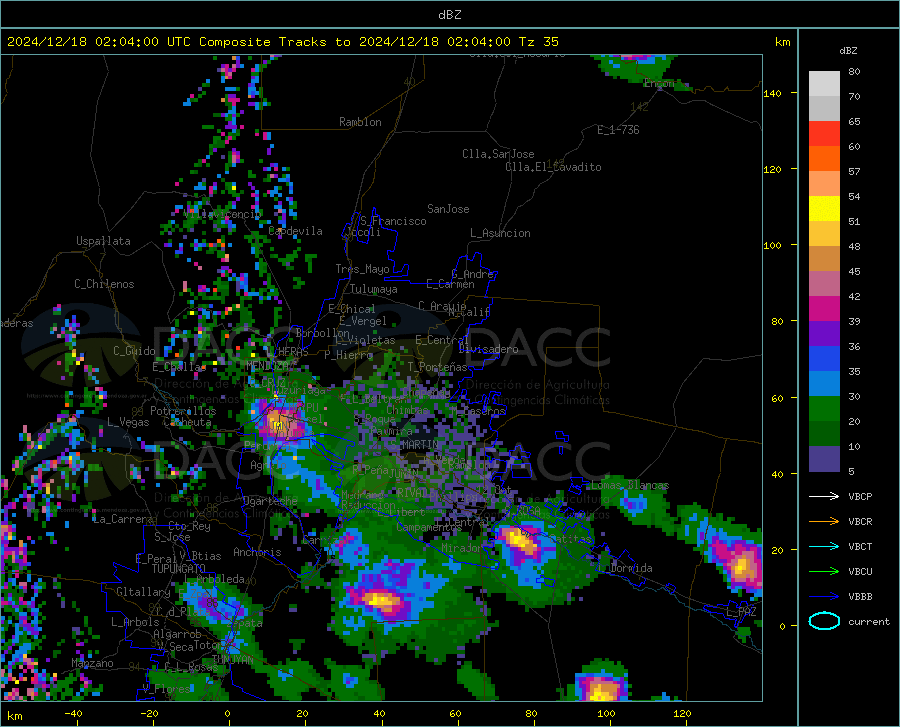The height and width of the screenshot is (727, 900).
Task: Click the 'Ramblon' map label
Action: point(360,122)
